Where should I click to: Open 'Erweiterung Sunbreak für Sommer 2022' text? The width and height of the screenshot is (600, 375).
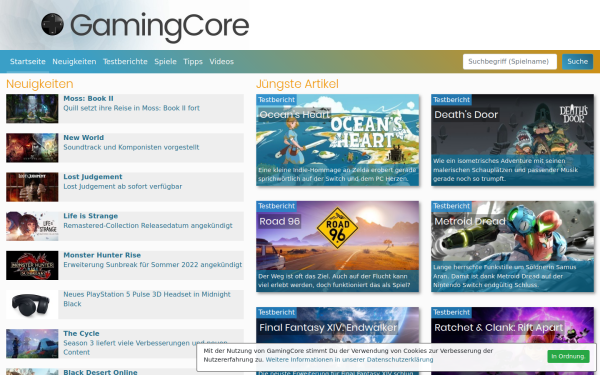tap(153, 265)
